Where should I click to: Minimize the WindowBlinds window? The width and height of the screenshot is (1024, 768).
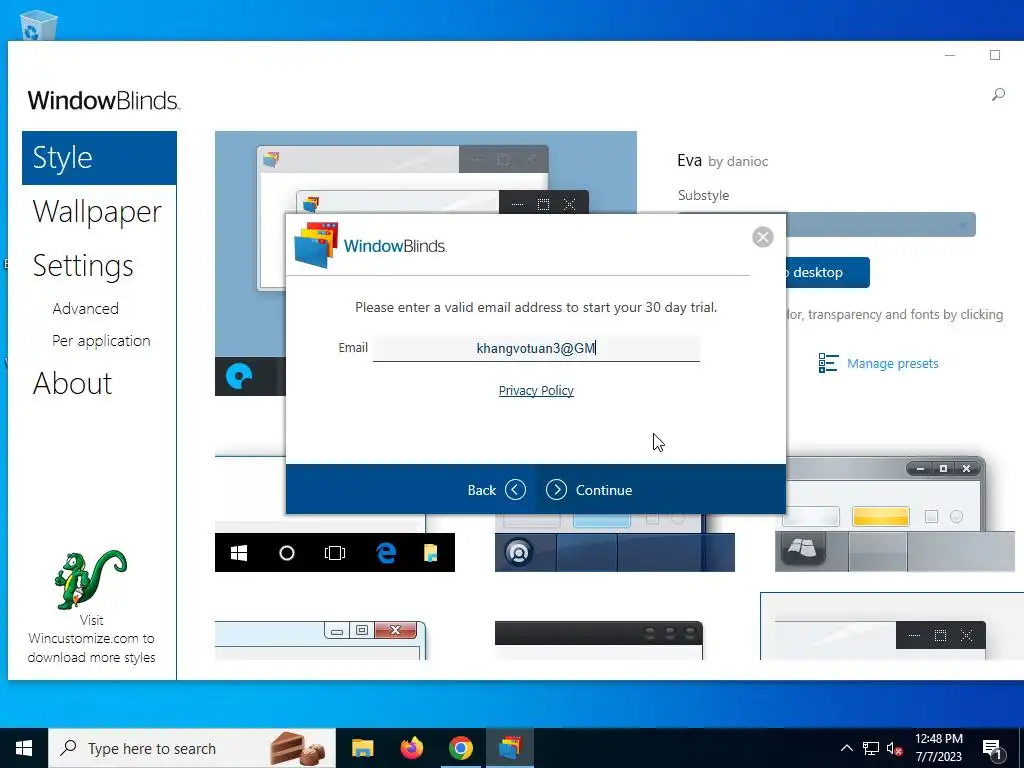(x=950, y=56)
